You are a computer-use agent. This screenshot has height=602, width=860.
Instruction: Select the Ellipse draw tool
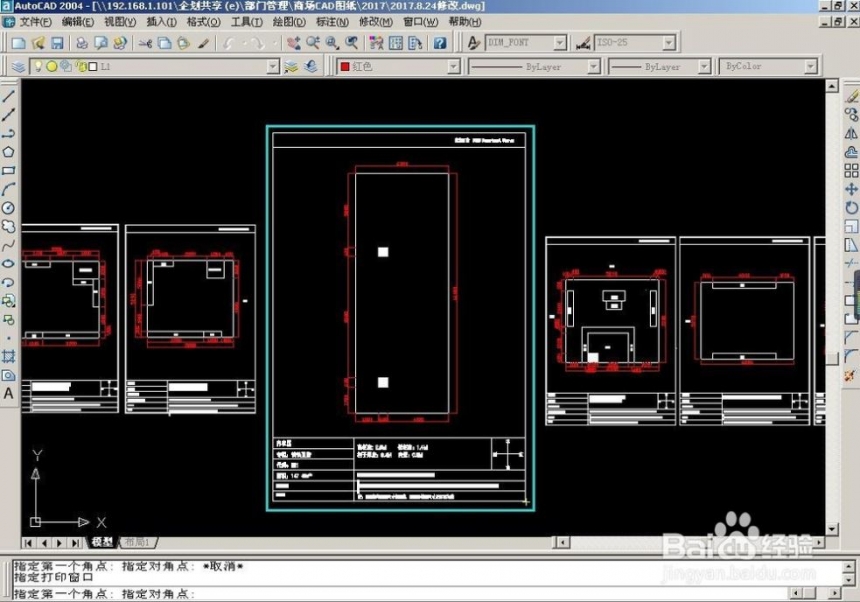click(x=9, y=264)
